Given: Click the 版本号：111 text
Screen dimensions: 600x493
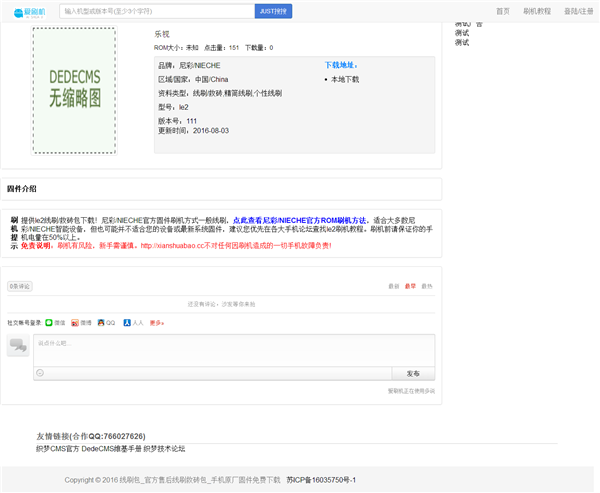Looking at the screenshot, I should 178,121.
